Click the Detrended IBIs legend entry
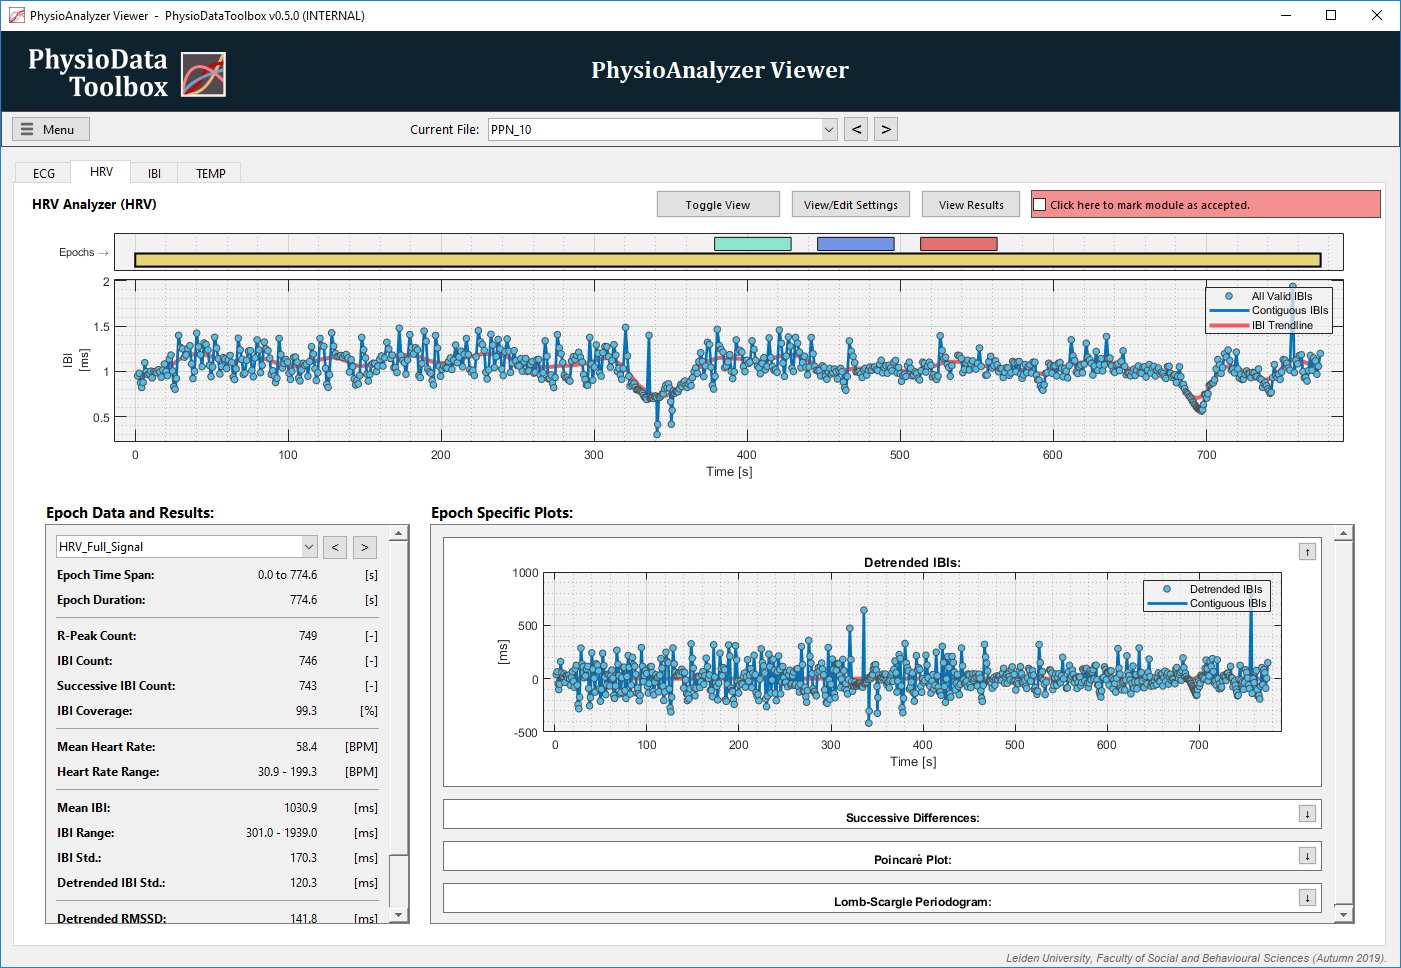Viewport: 1401px width, 968px height. point(1226,589)
